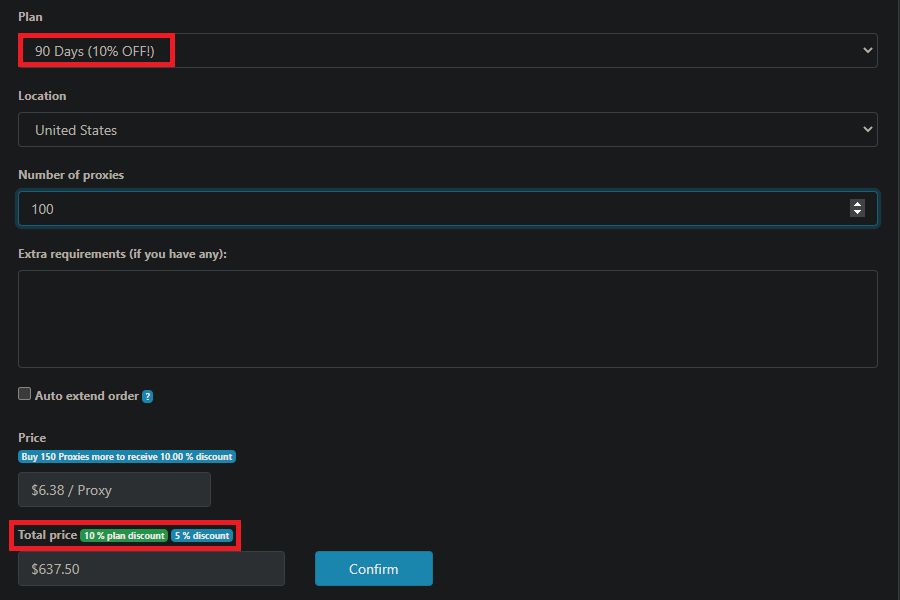Click the 'Extra requirements (if you have any):' label
Image resolution: width=900 pixels, height=600 pixels.
click(x=122, y=254)
